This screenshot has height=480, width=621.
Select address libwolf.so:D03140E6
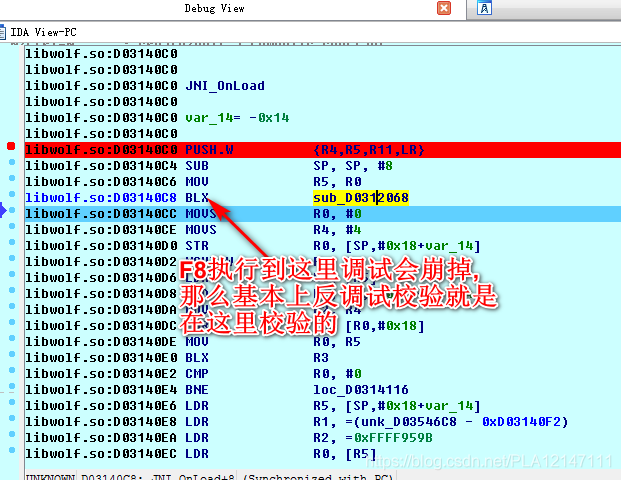point(101,406)
